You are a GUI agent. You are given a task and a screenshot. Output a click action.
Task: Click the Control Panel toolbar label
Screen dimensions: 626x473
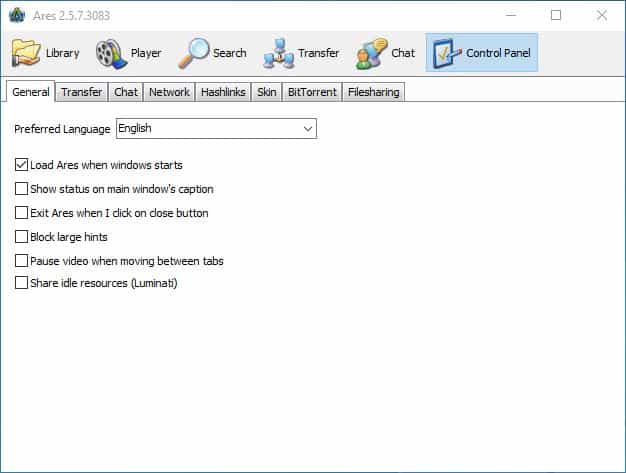(498, 53)
